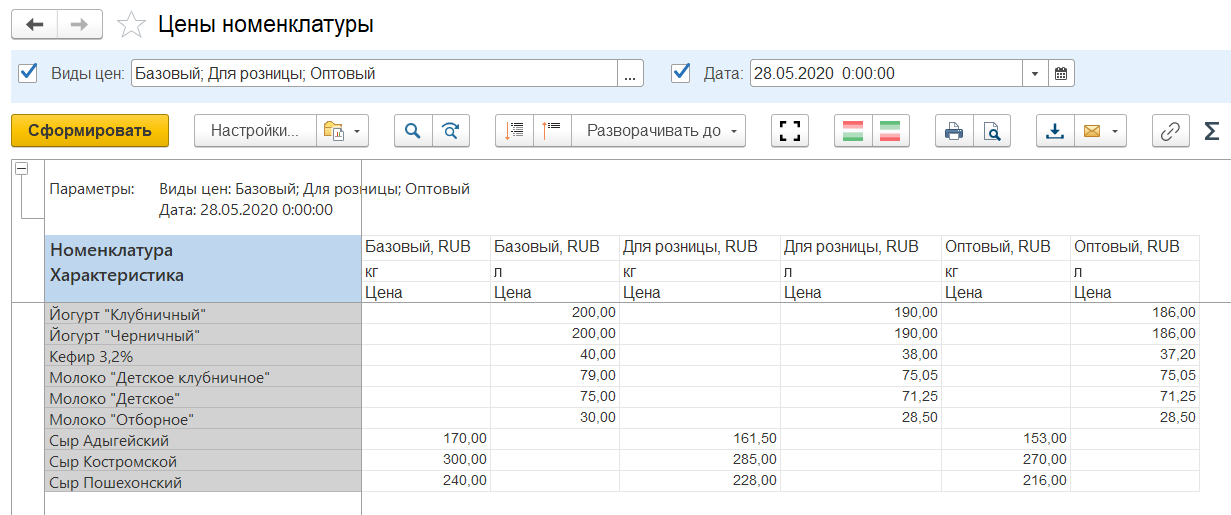Click the back navigation arrow
Viewport: 1231px width, 515px height.
35,25
